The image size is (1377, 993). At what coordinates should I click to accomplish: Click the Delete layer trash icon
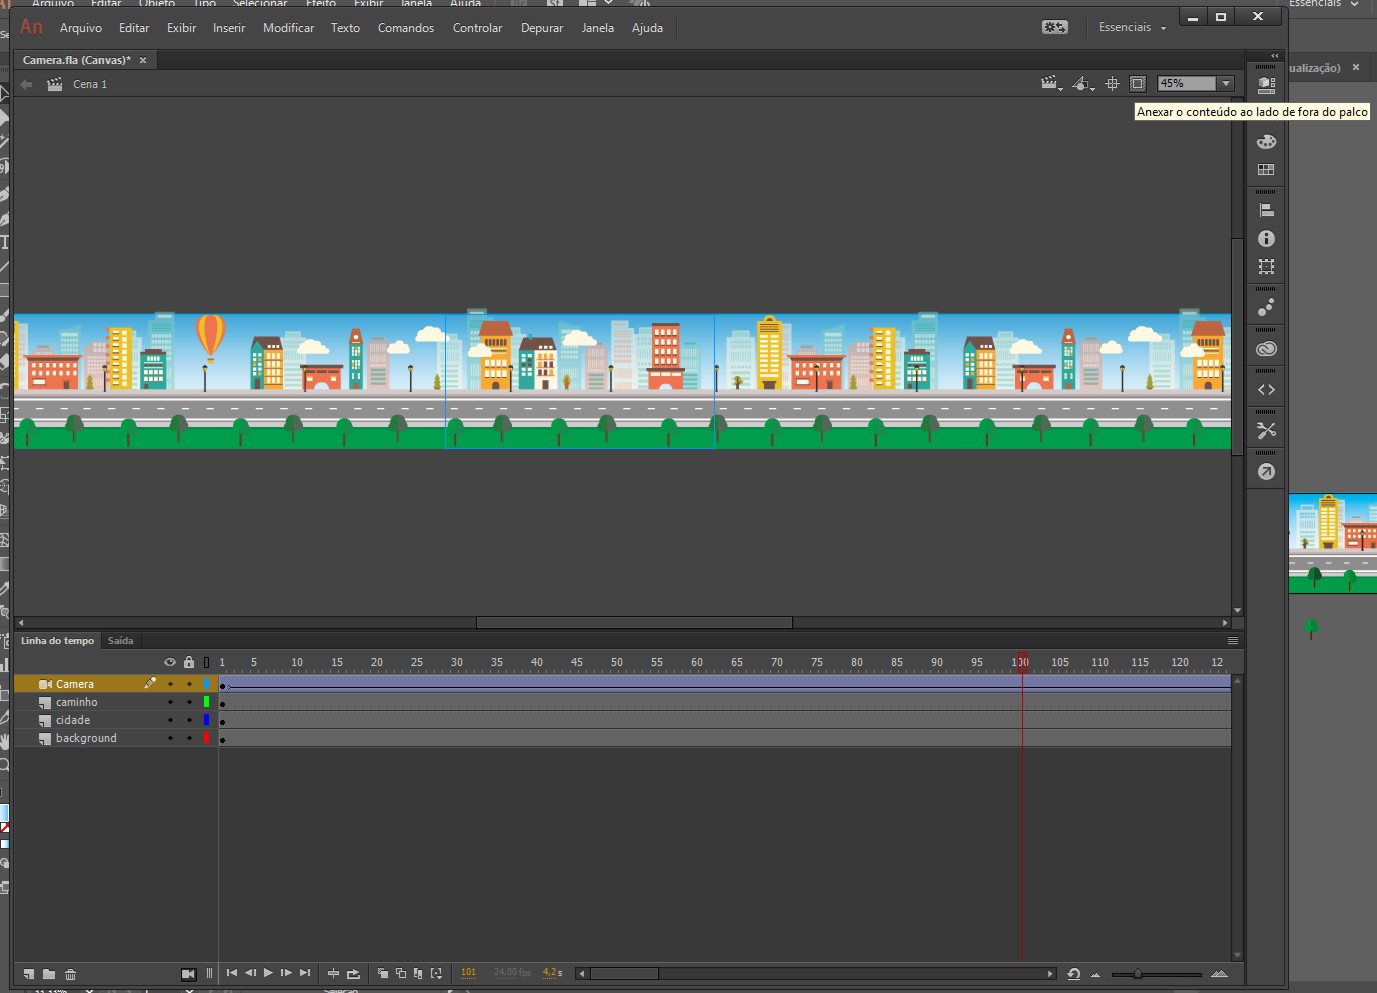[70, 974]
